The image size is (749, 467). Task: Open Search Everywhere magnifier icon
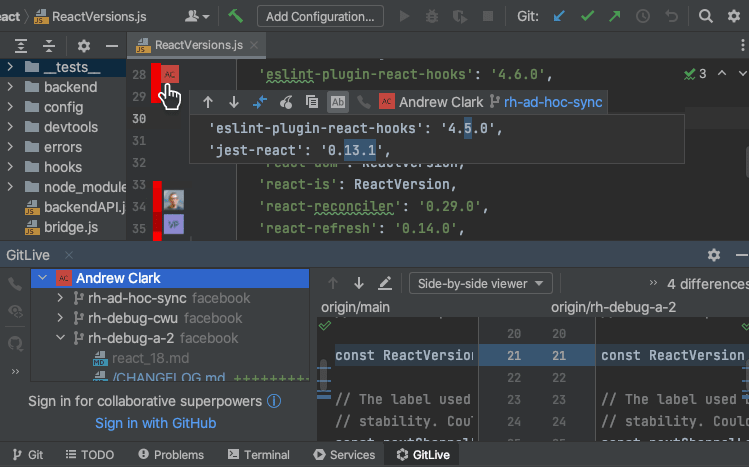click(706, 16)
